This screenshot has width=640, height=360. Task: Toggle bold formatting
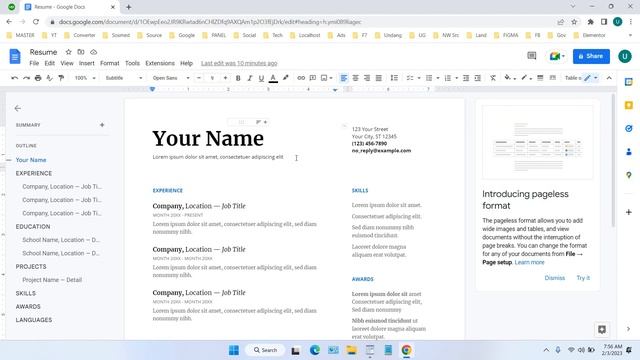click(238, 78)
